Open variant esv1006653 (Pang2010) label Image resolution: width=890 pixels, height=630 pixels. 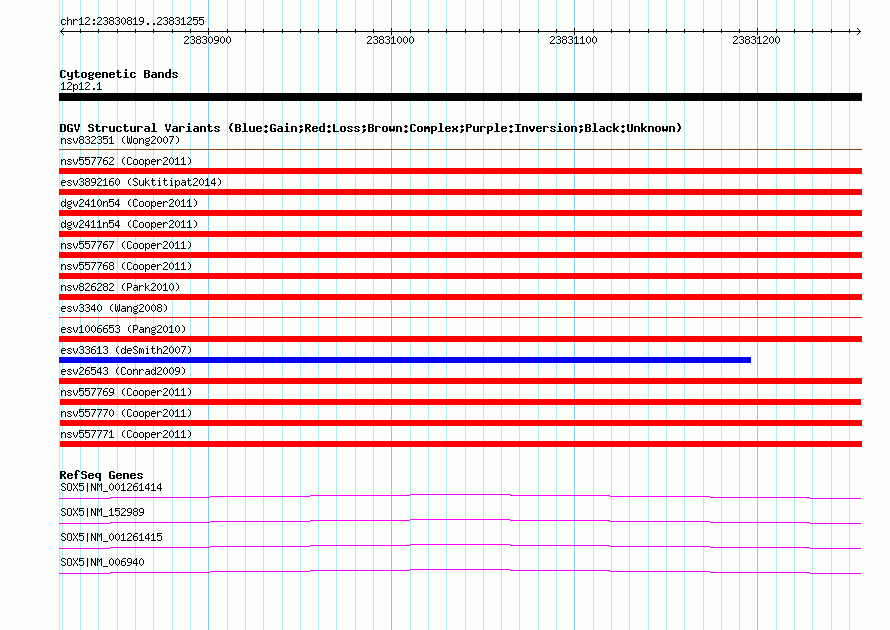[123, 329]
